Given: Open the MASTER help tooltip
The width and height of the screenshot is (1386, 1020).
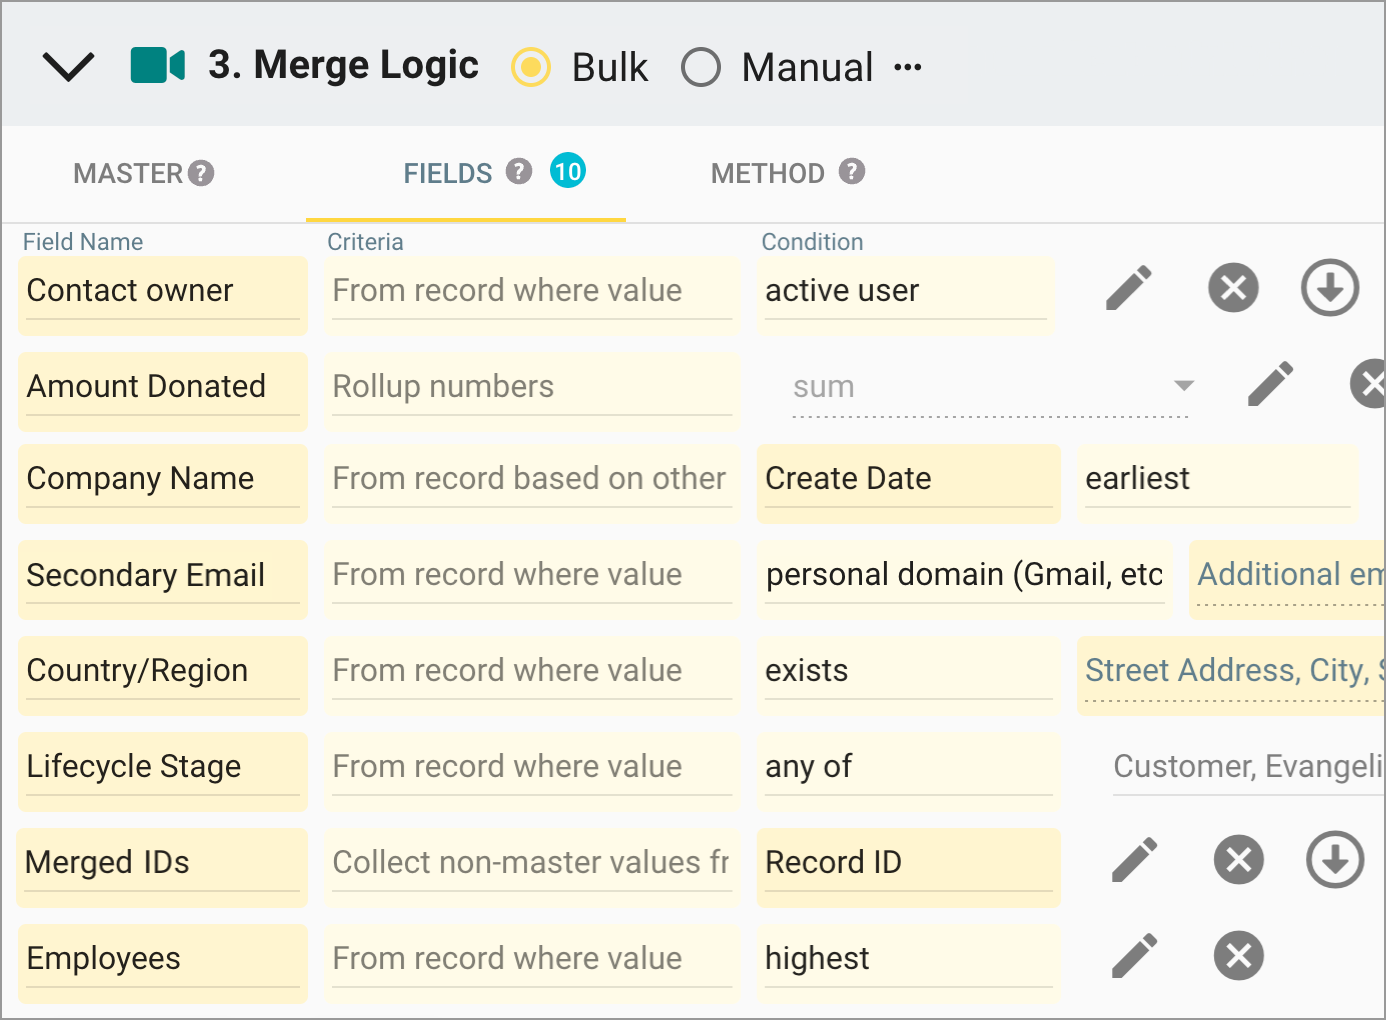Looking at the screenshot, I should click(x=202, y=173).
